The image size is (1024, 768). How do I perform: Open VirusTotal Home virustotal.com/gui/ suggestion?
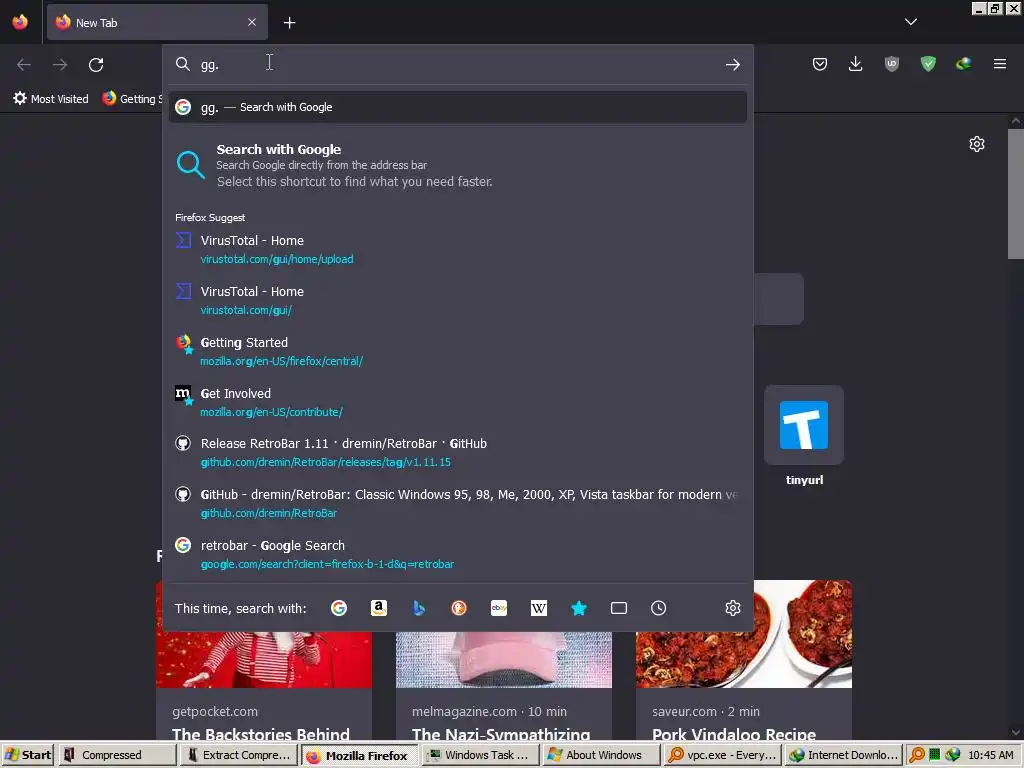click(x=457, y=300)
